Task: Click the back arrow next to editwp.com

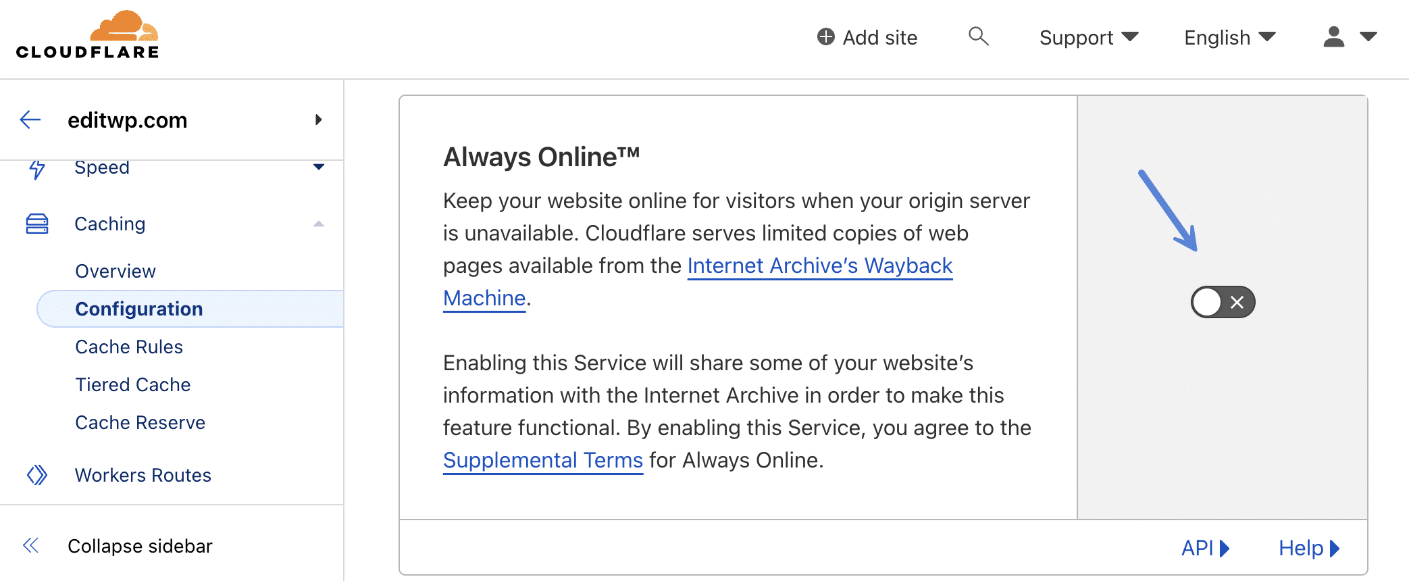Action: click(30, 119)
